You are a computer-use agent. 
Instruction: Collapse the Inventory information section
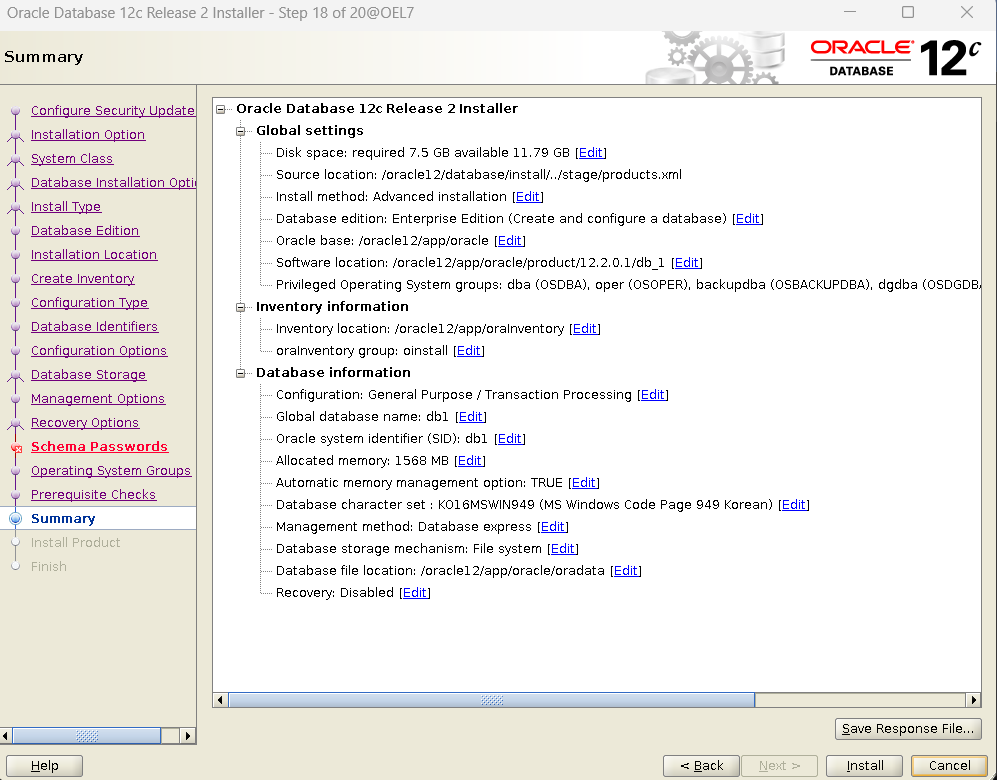pos(240,307)
